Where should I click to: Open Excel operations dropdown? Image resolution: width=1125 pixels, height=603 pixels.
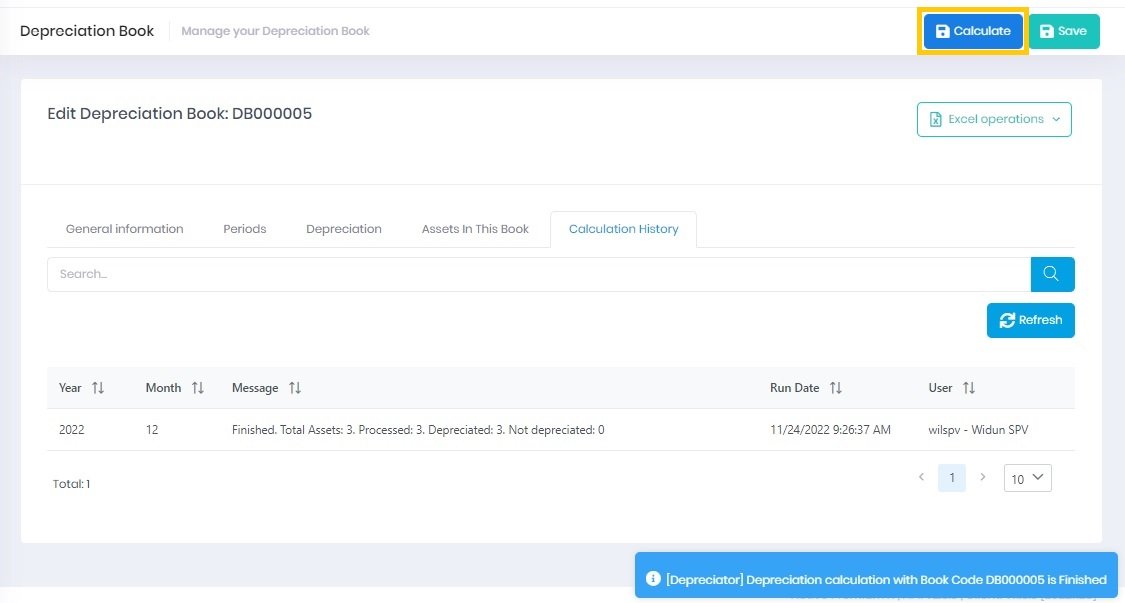[994, 119]
